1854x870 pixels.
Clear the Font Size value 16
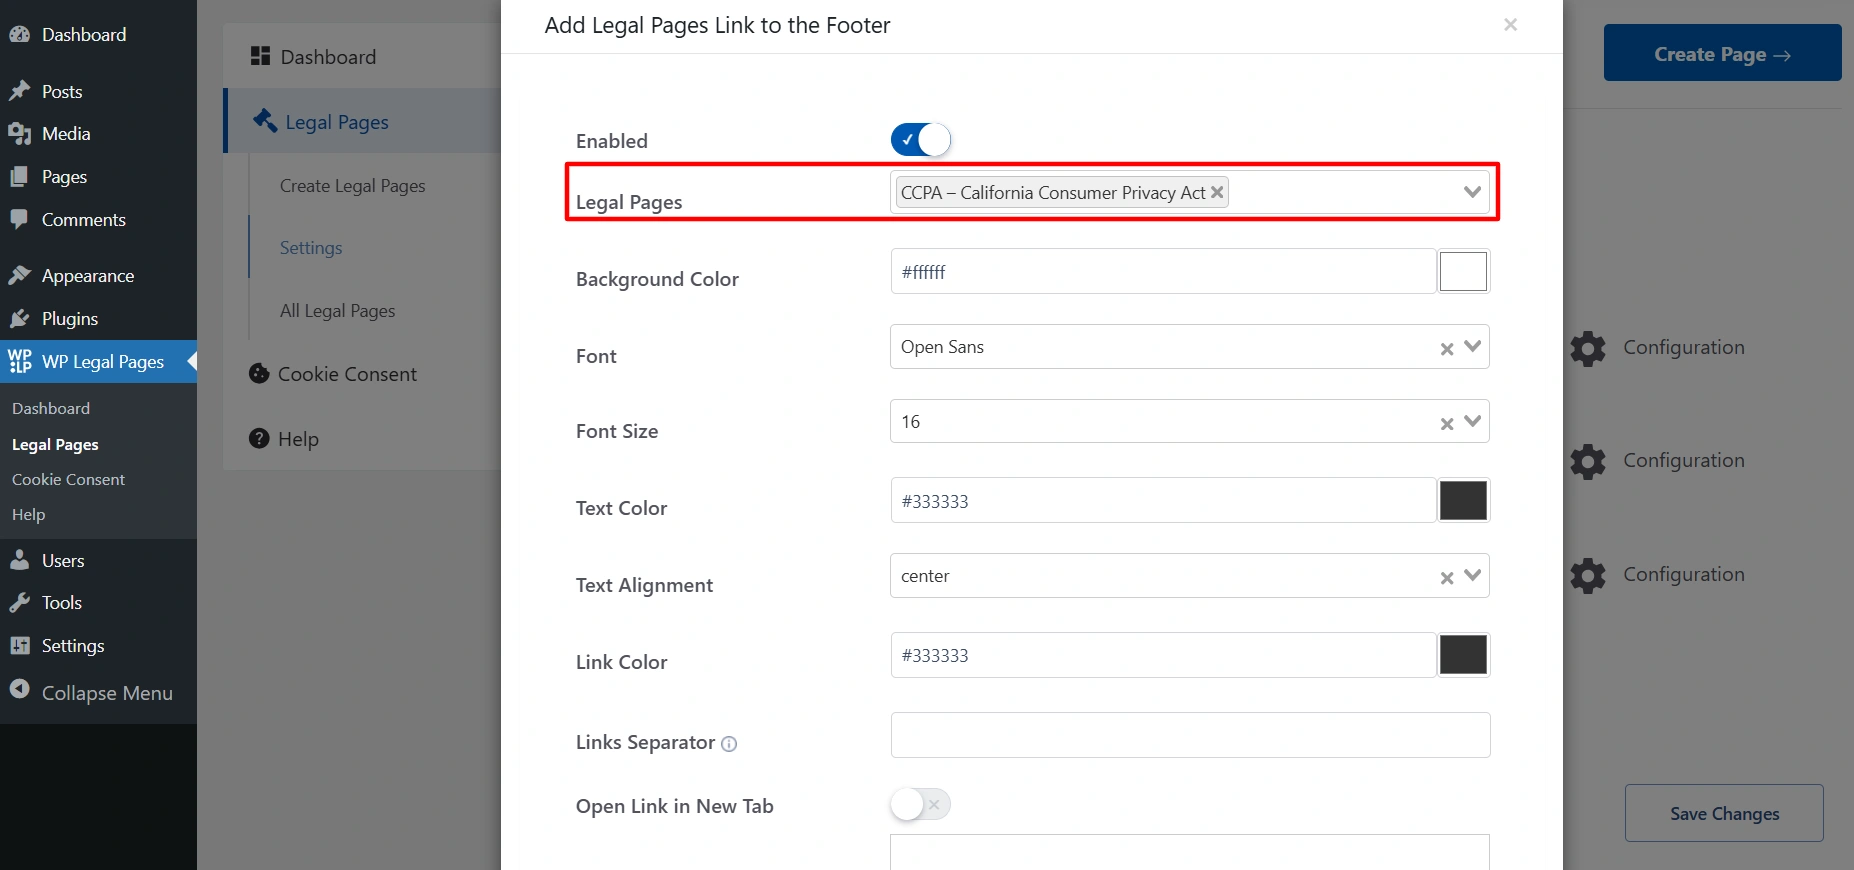[x=1446, y=424]
